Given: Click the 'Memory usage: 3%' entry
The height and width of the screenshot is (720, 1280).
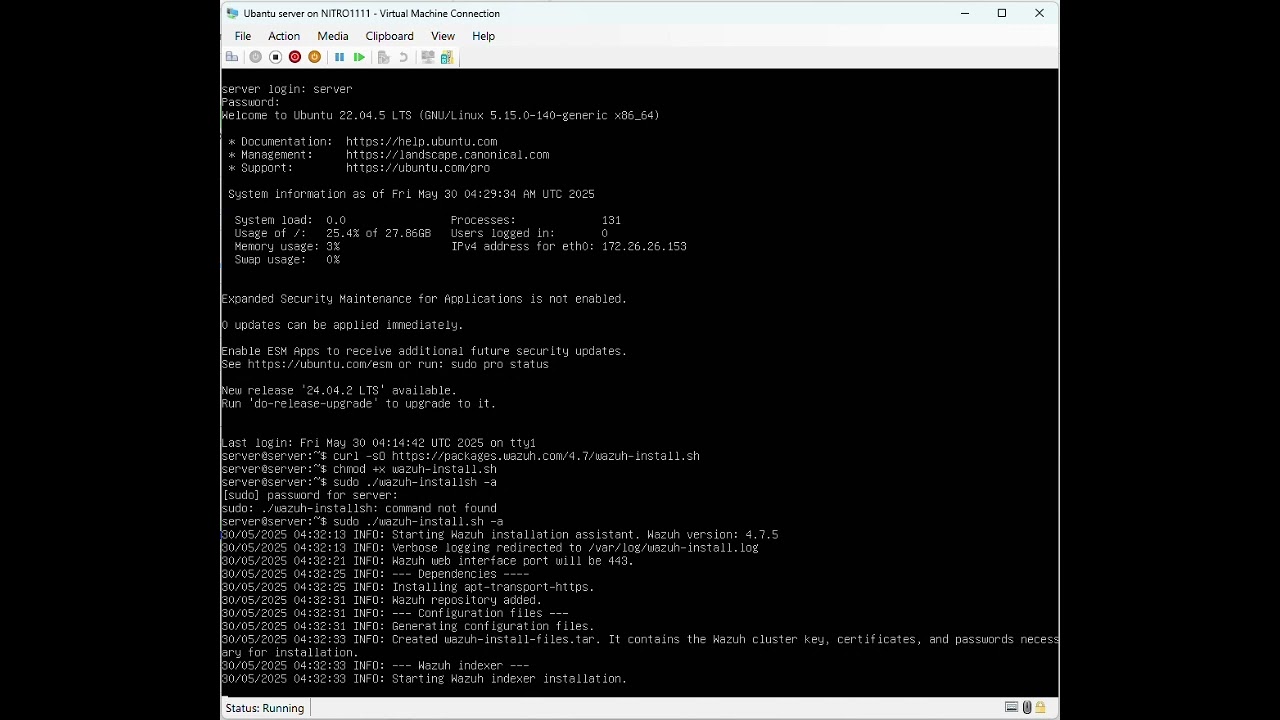Looking at the screenshot, I should coord(287,246).
